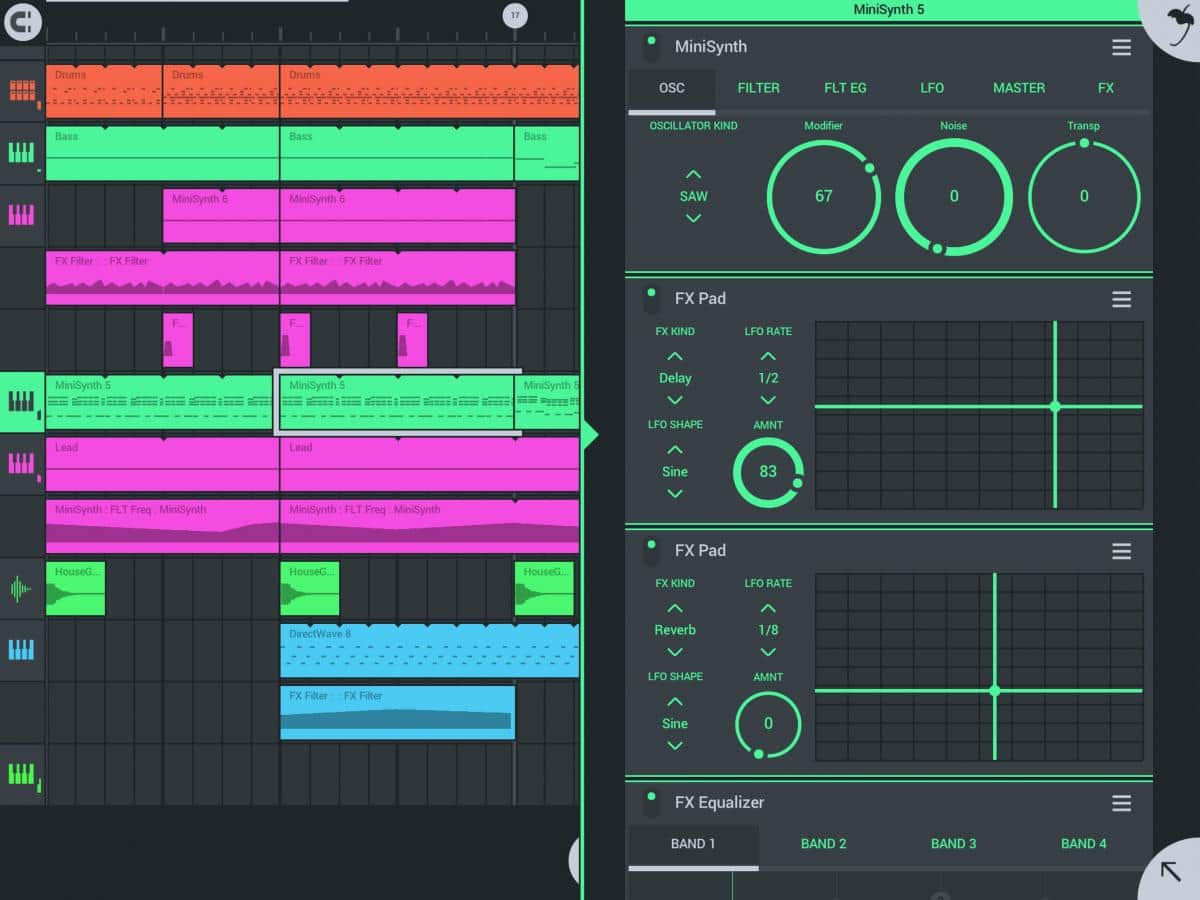
Task: Toggle the Delay FX Pad power switch
Action: point(651,299)
